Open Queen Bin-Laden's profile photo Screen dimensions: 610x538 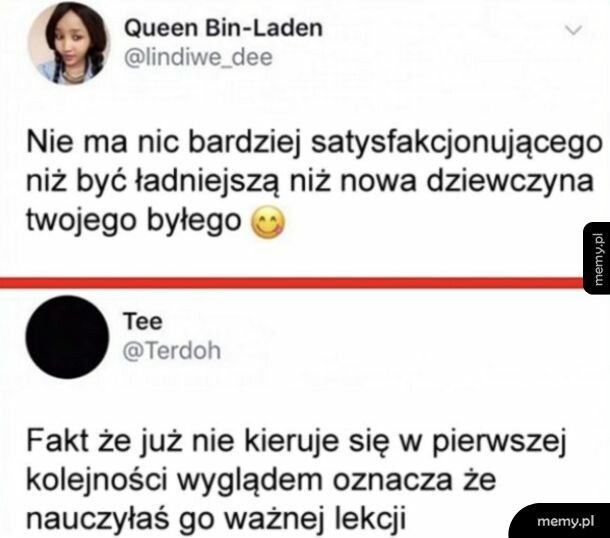tap(69, 43)
